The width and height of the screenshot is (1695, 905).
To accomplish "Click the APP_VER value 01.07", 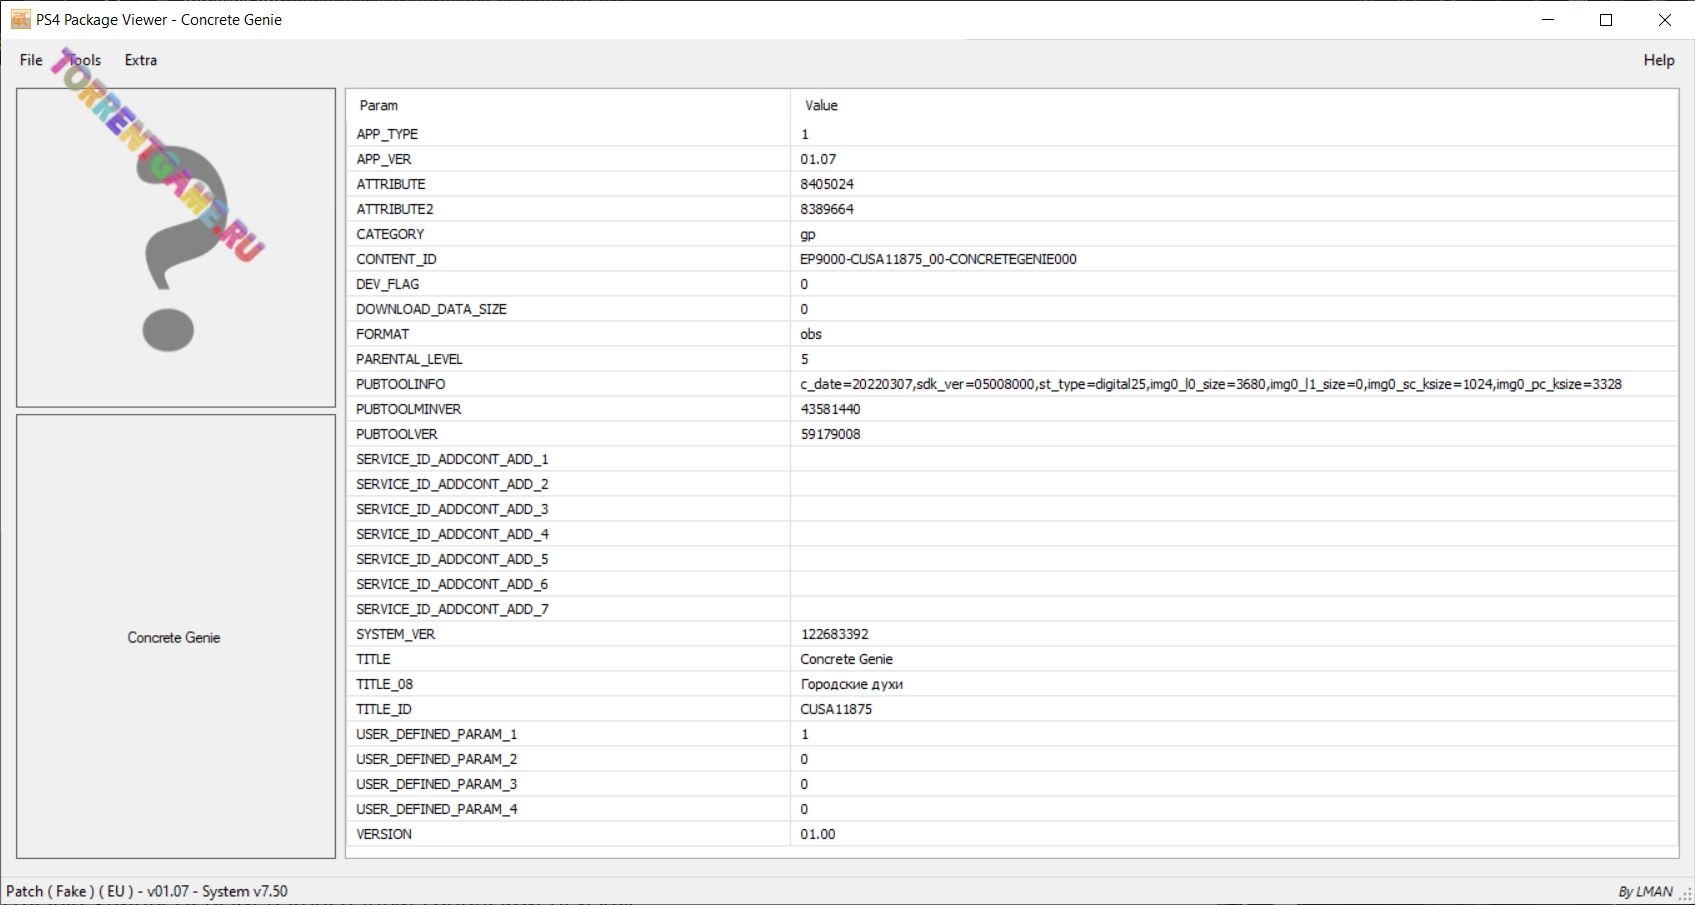I will click(818, 159).
